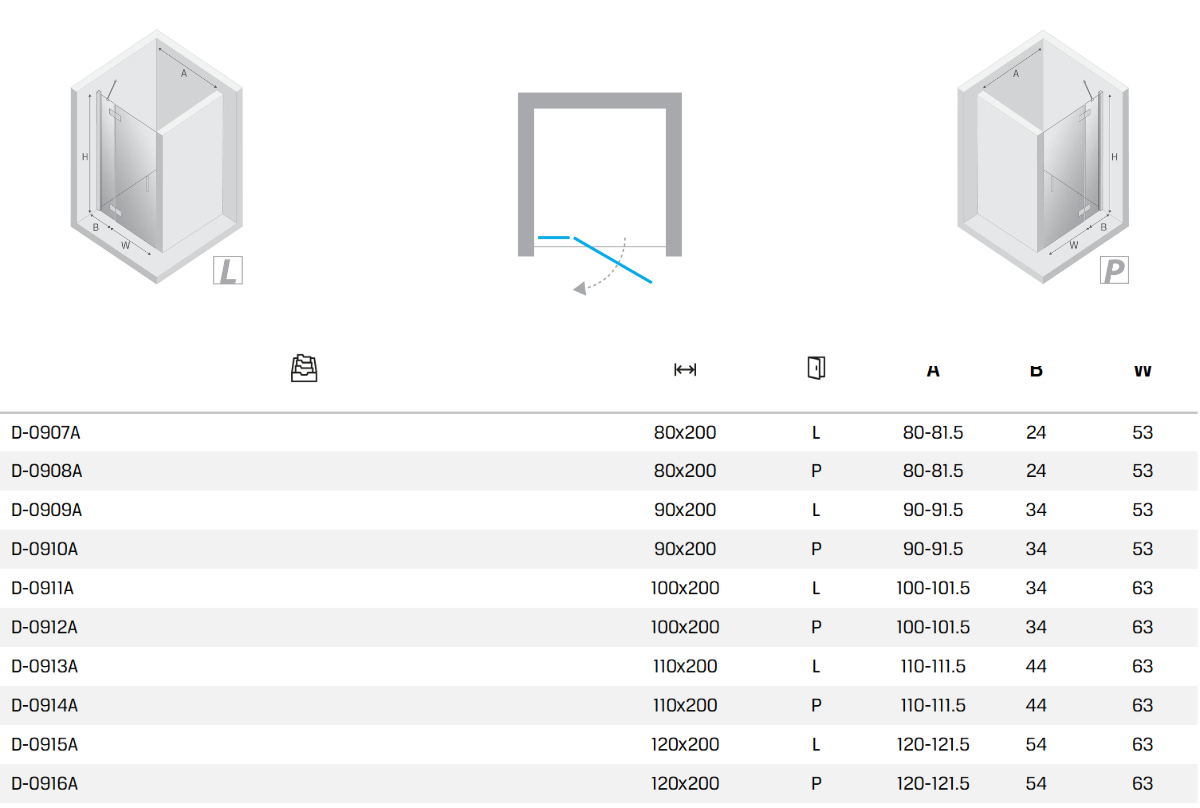
Task: Click the door orientation icon
Action: [816, 368]
